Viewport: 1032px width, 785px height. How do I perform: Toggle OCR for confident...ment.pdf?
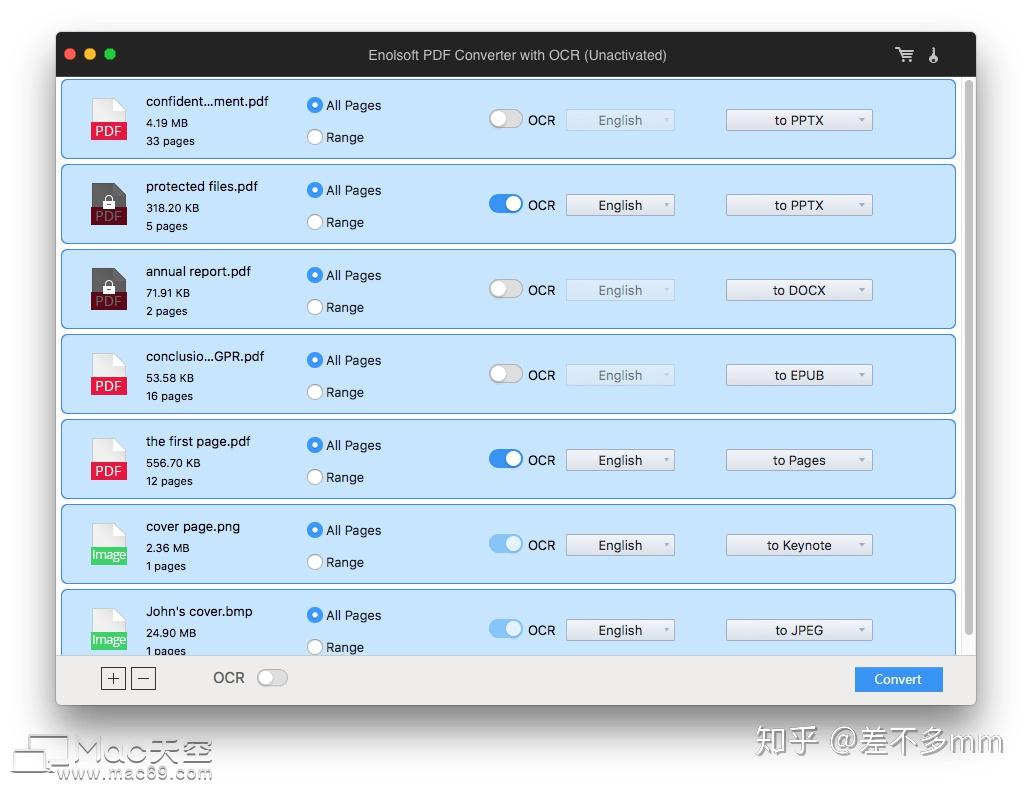tap(505, 119)
